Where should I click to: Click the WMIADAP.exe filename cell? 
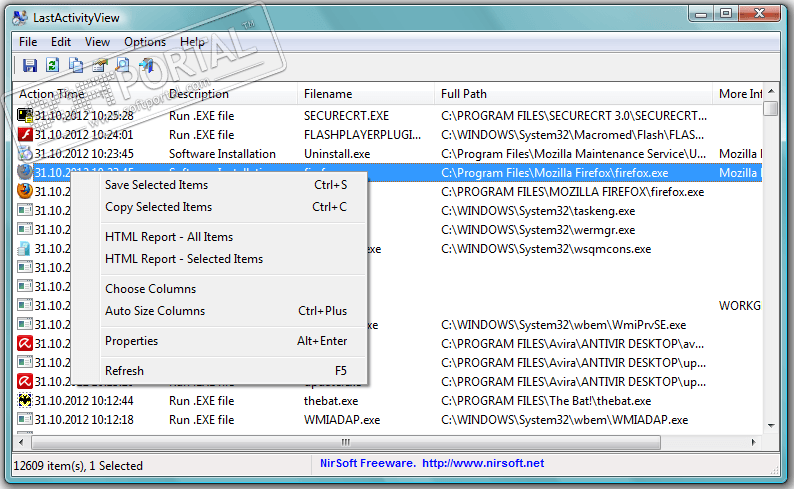(x=342, y=420)
